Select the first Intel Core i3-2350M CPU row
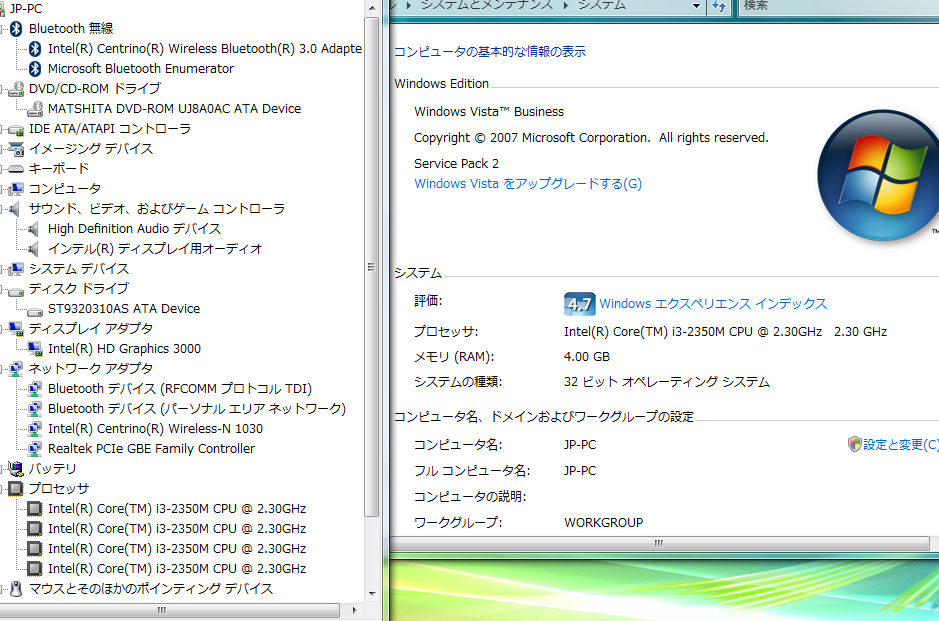This screenshot has width=939, height=621. (177, 509)
